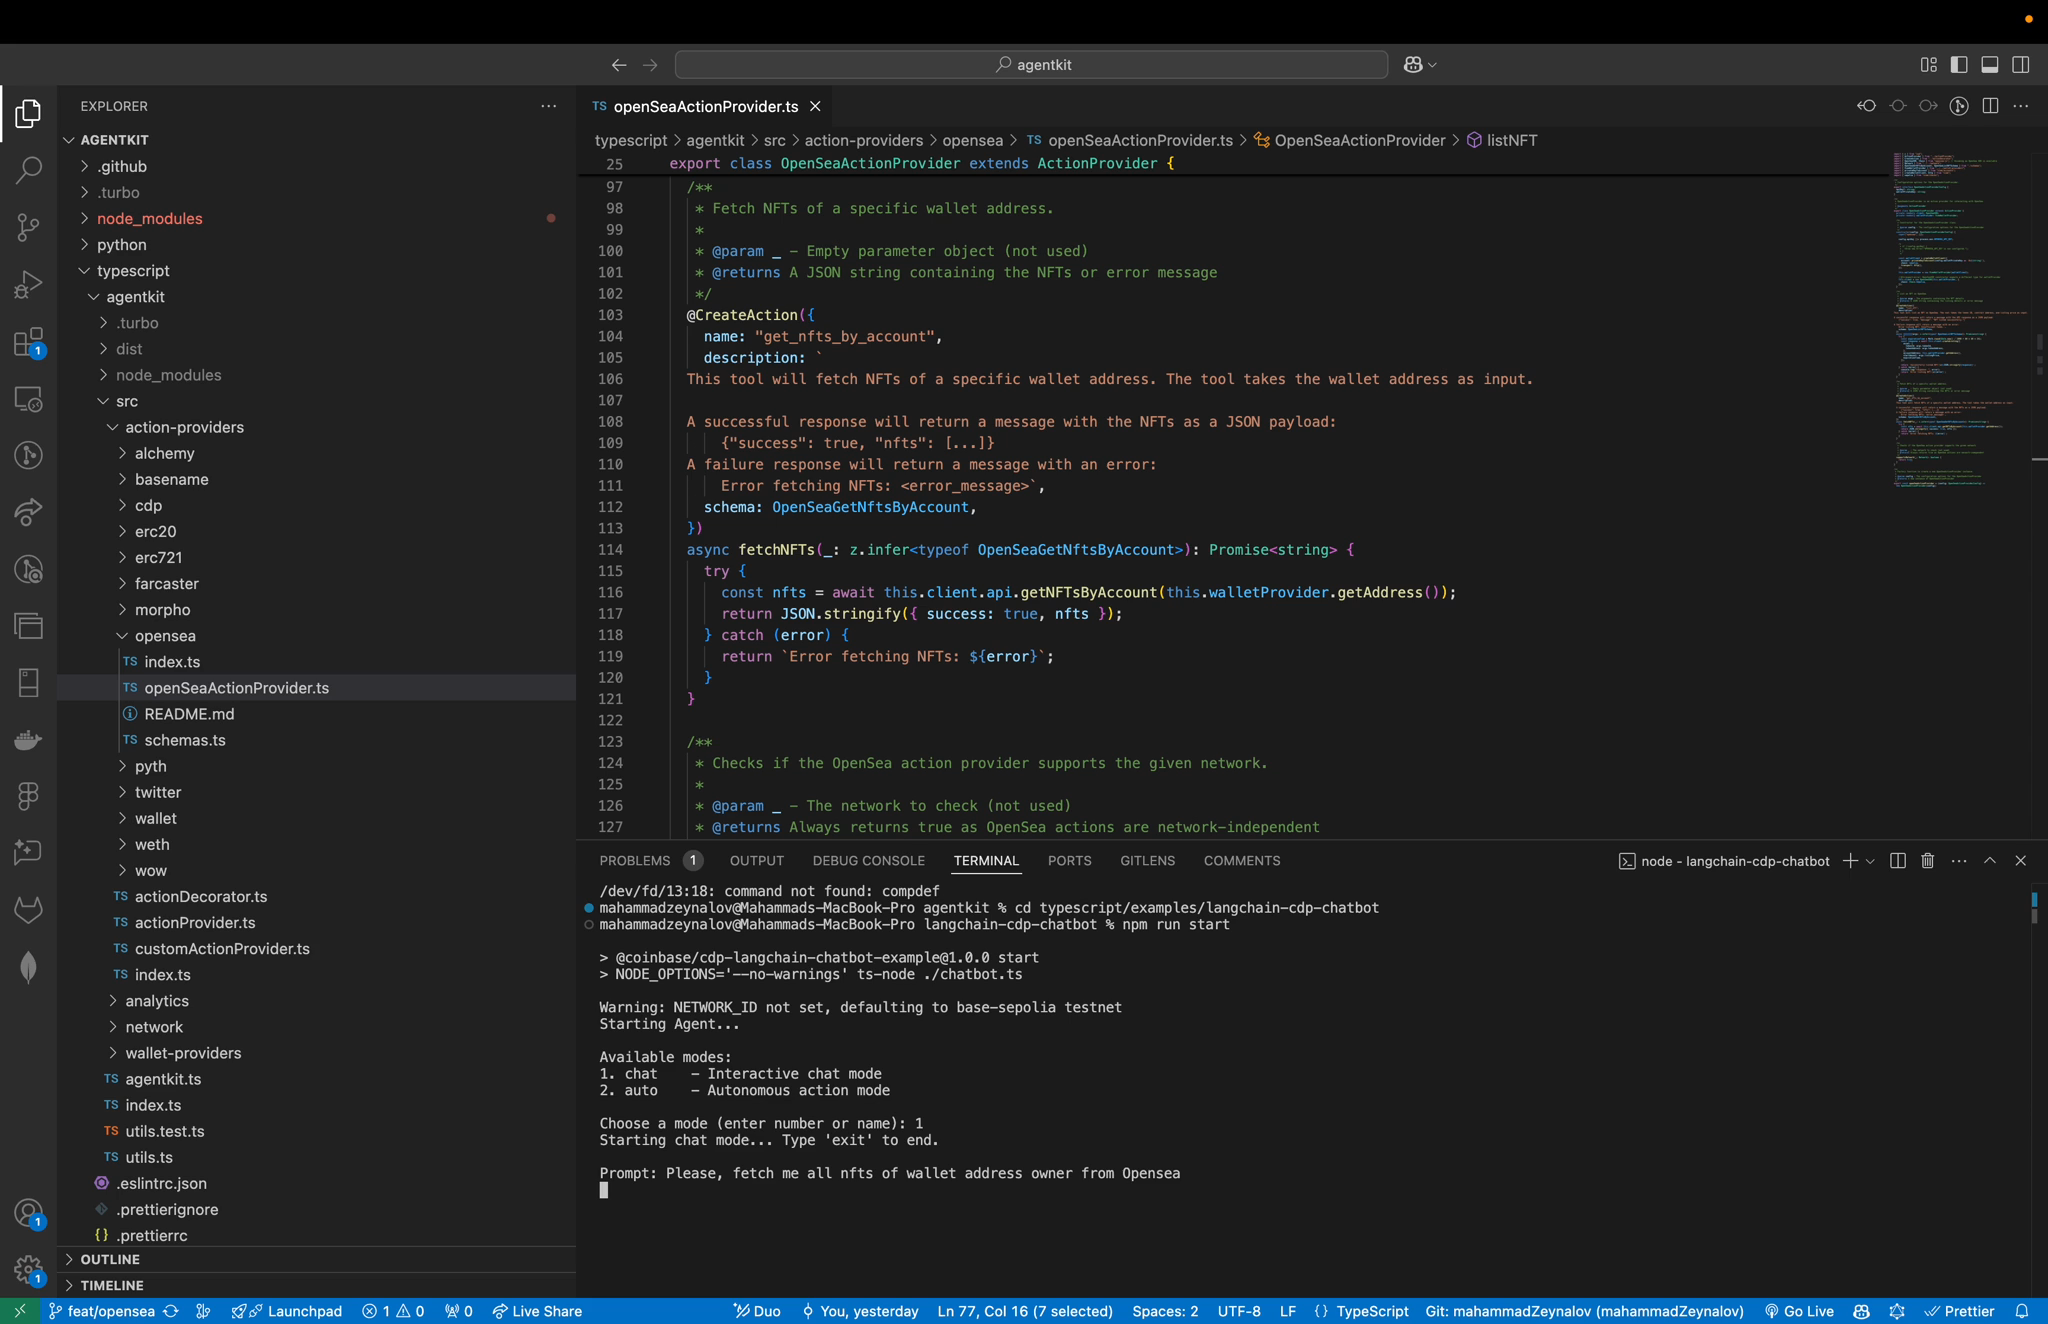
Task: Click Go Live in the status bar
Action: coord(1799,1311)
